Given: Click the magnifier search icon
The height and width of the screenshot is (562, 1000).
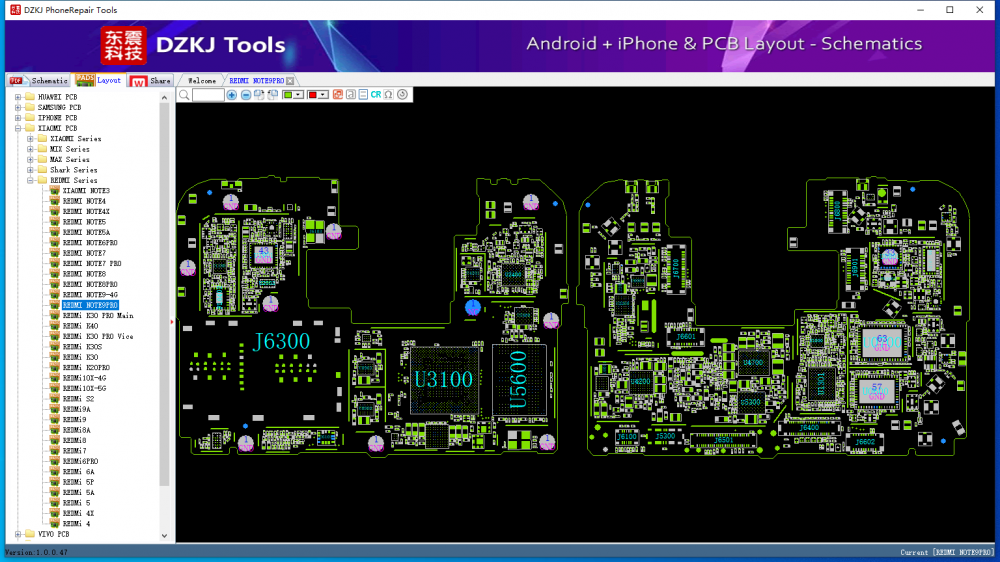Looking at the screenshot, I should [184, 95].
